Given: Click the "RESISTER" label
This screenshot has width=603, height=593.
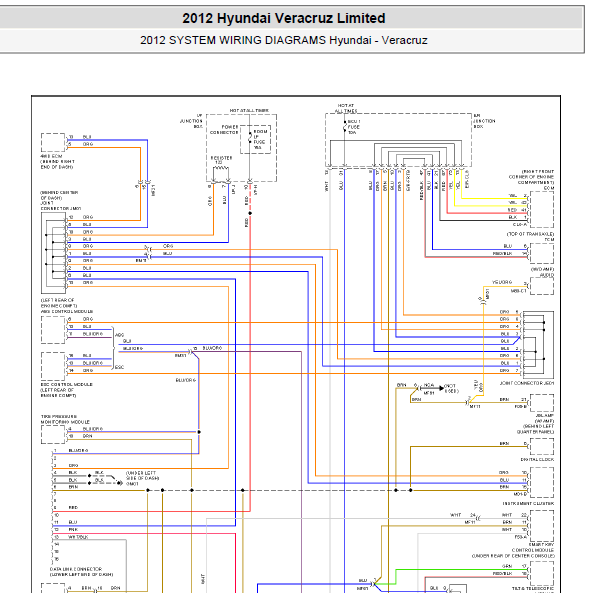Looking at the screenshot, I should pos(221,160).
